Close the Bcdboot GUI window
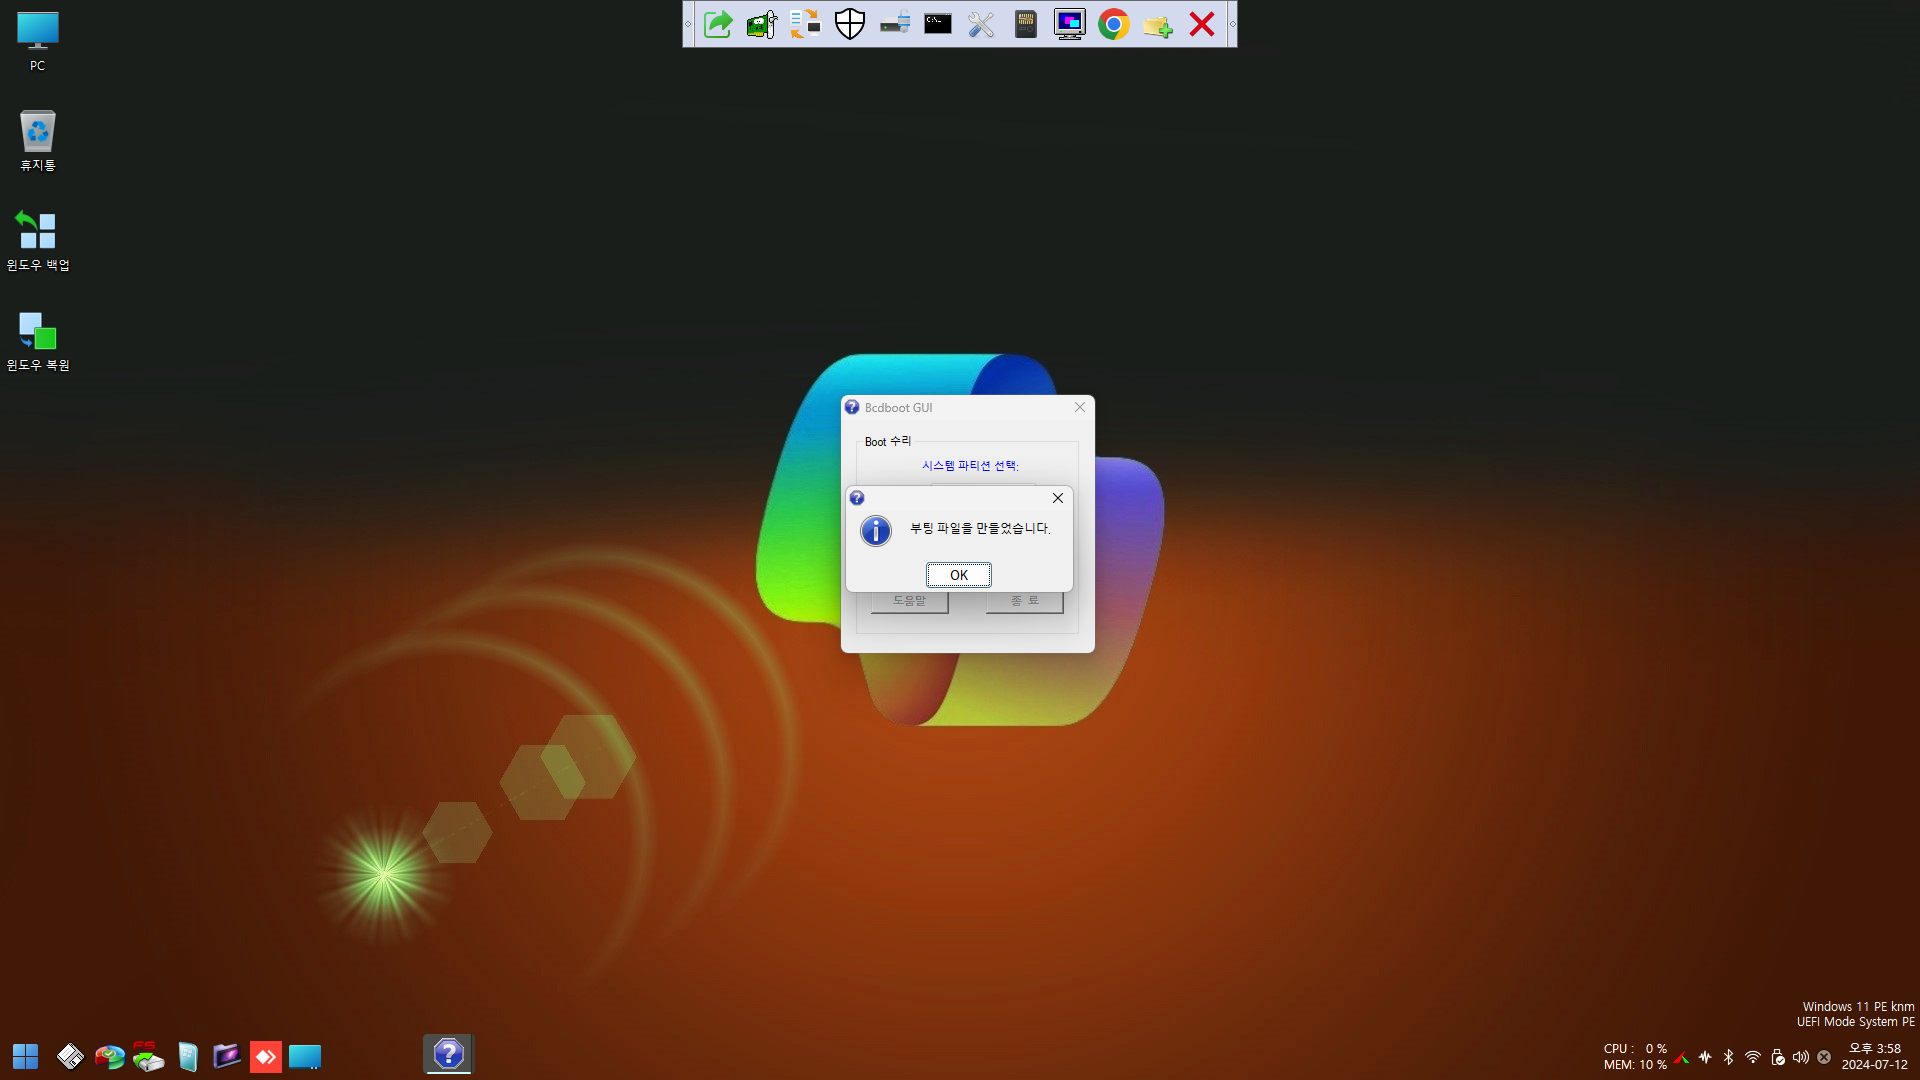Image resolution: width=1920 pixels, height=1080 pixels. 1079,407
